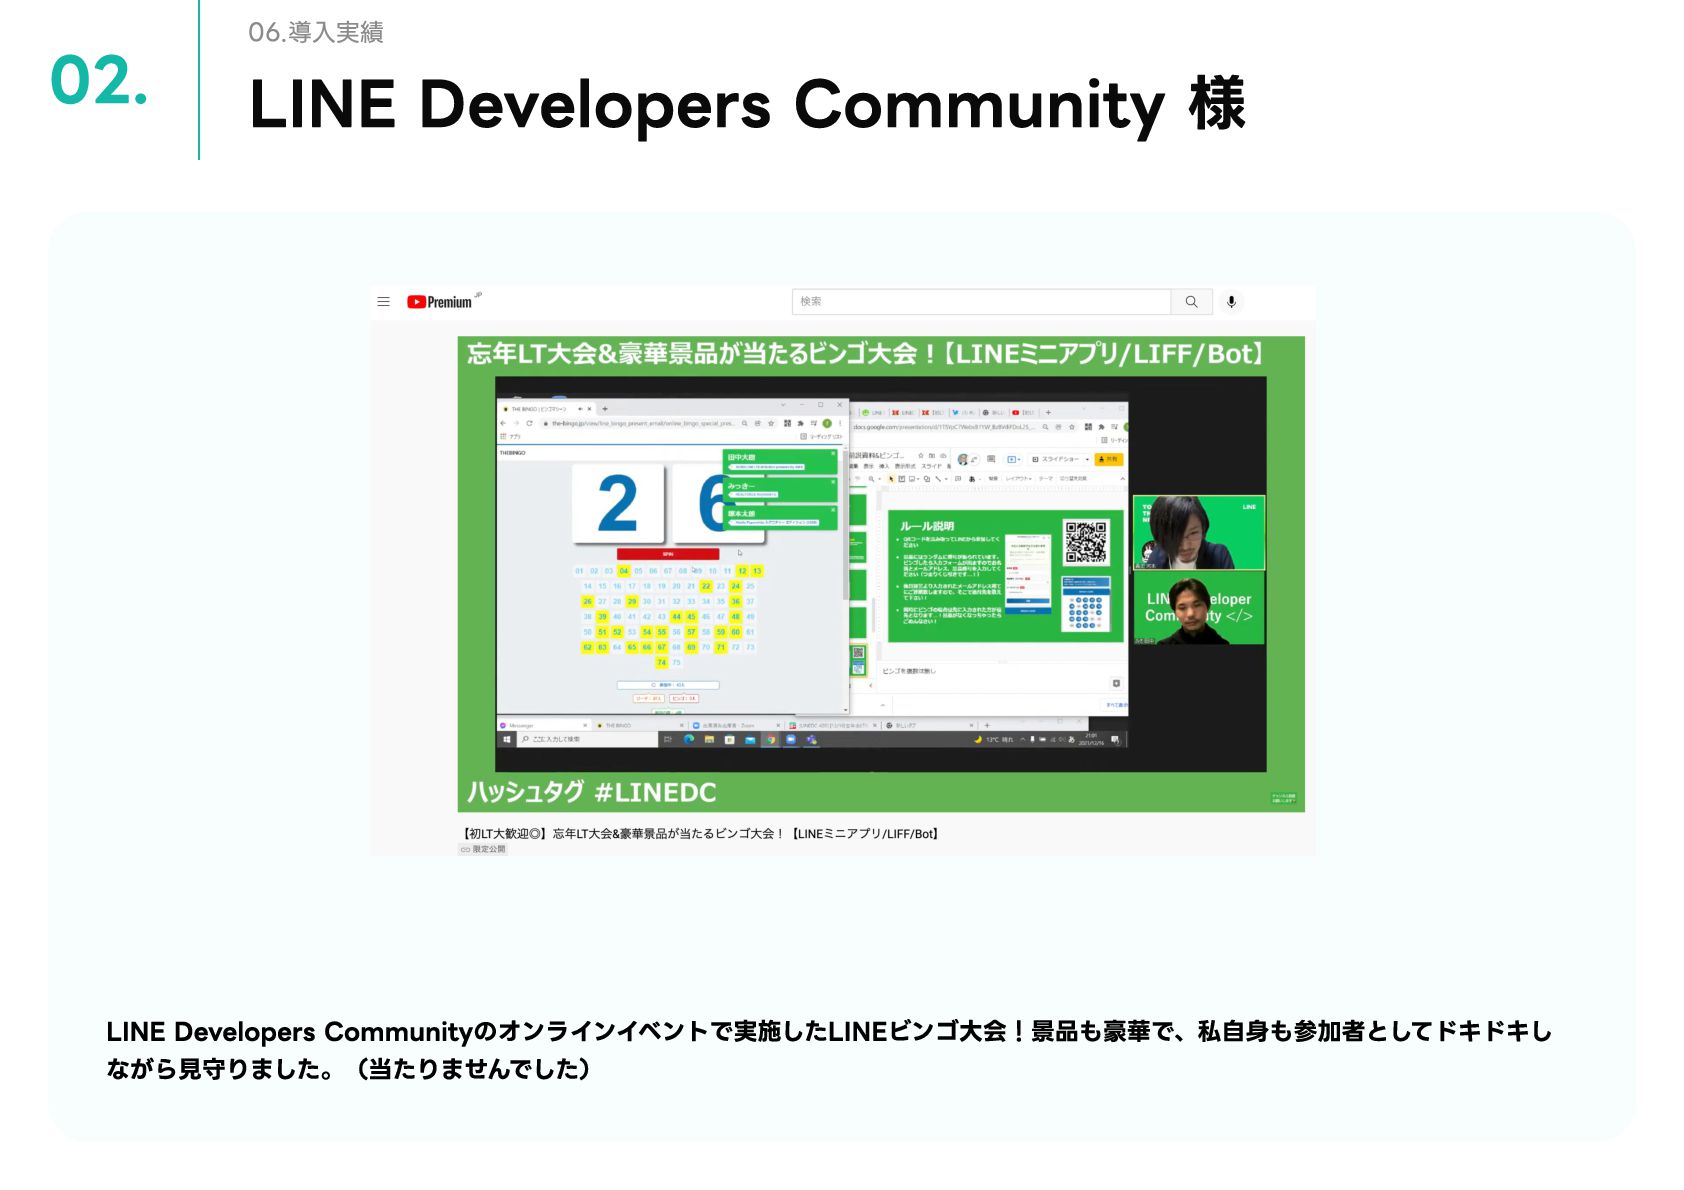
Task: Click the video title below the player
Action: 699,833
